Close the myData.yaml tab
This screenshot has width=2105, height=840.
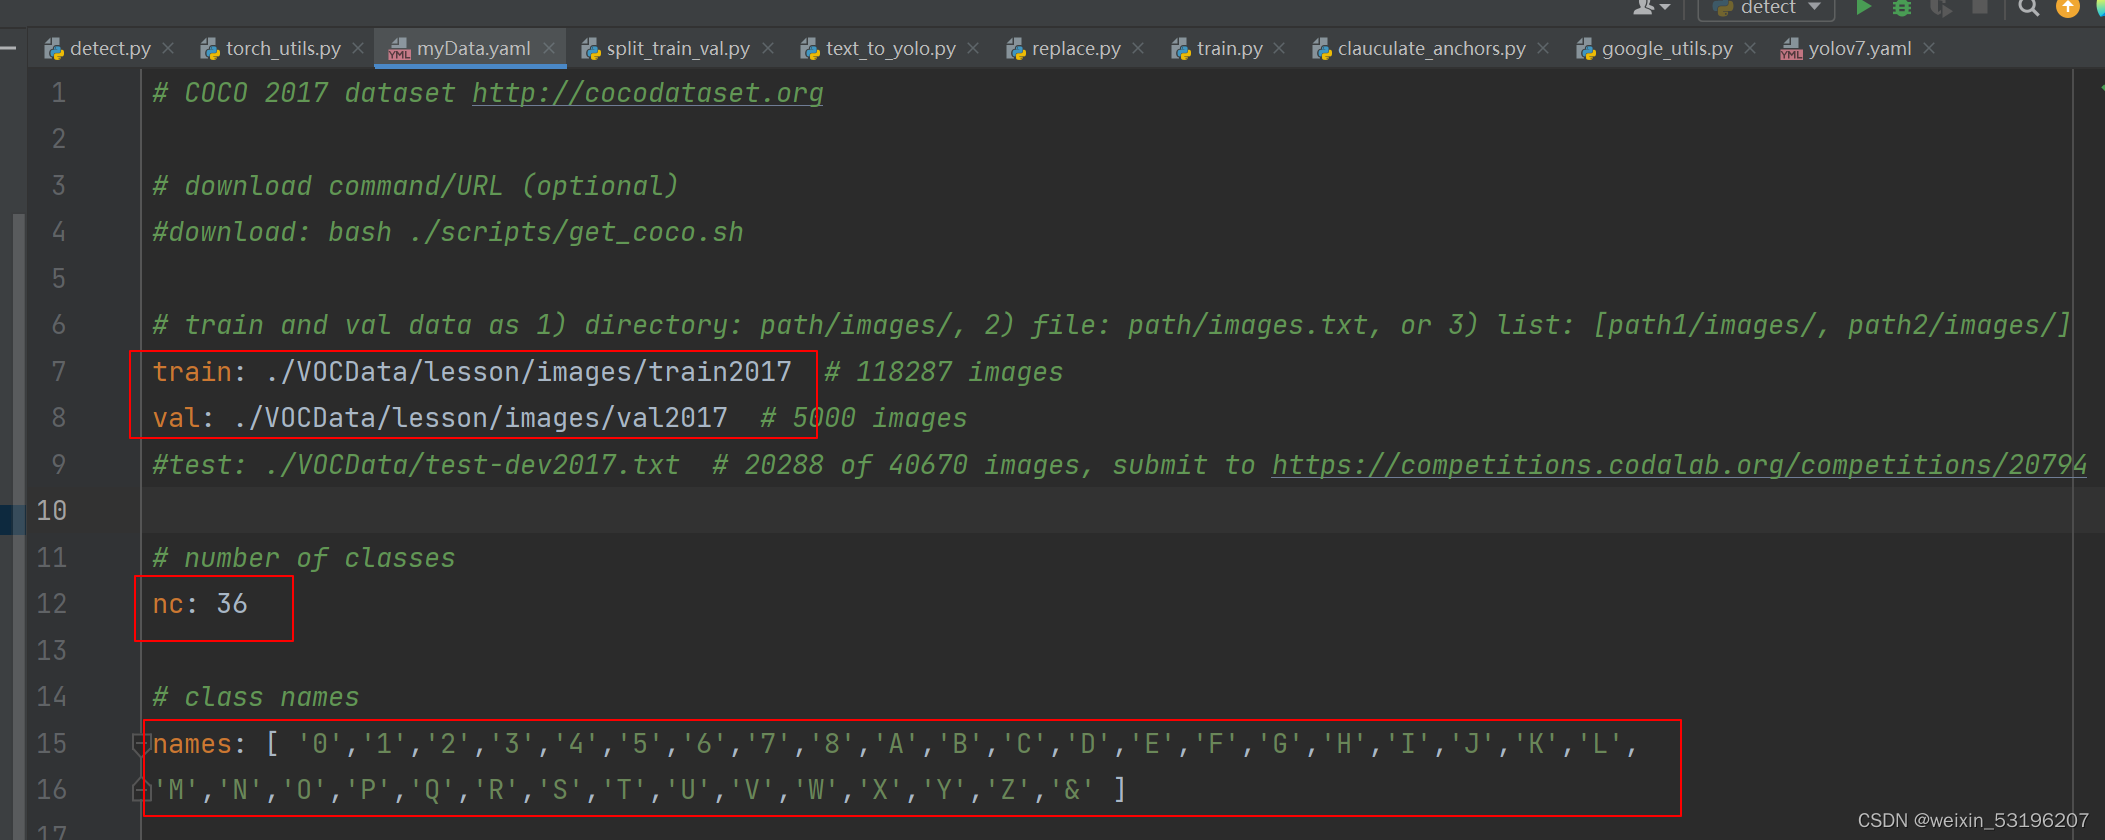[x=549, y=48]
